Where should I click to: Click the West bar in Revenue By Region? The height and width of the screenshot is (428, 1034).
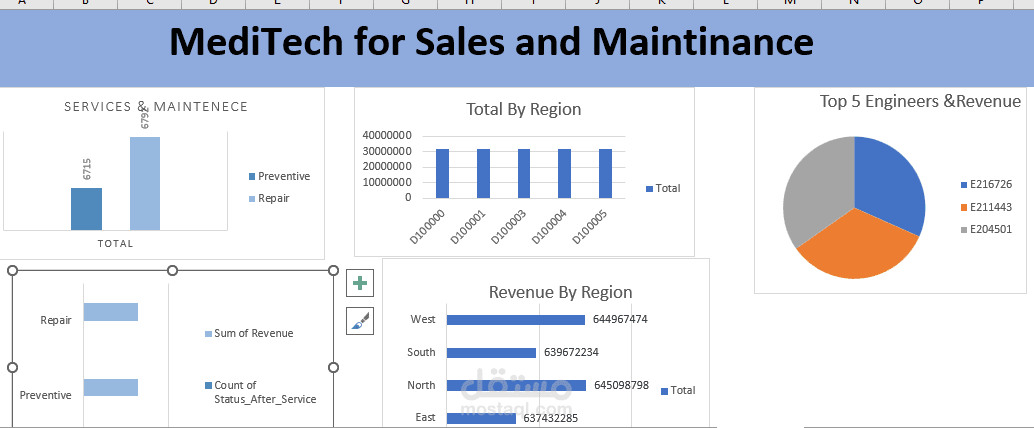point(515,320)
